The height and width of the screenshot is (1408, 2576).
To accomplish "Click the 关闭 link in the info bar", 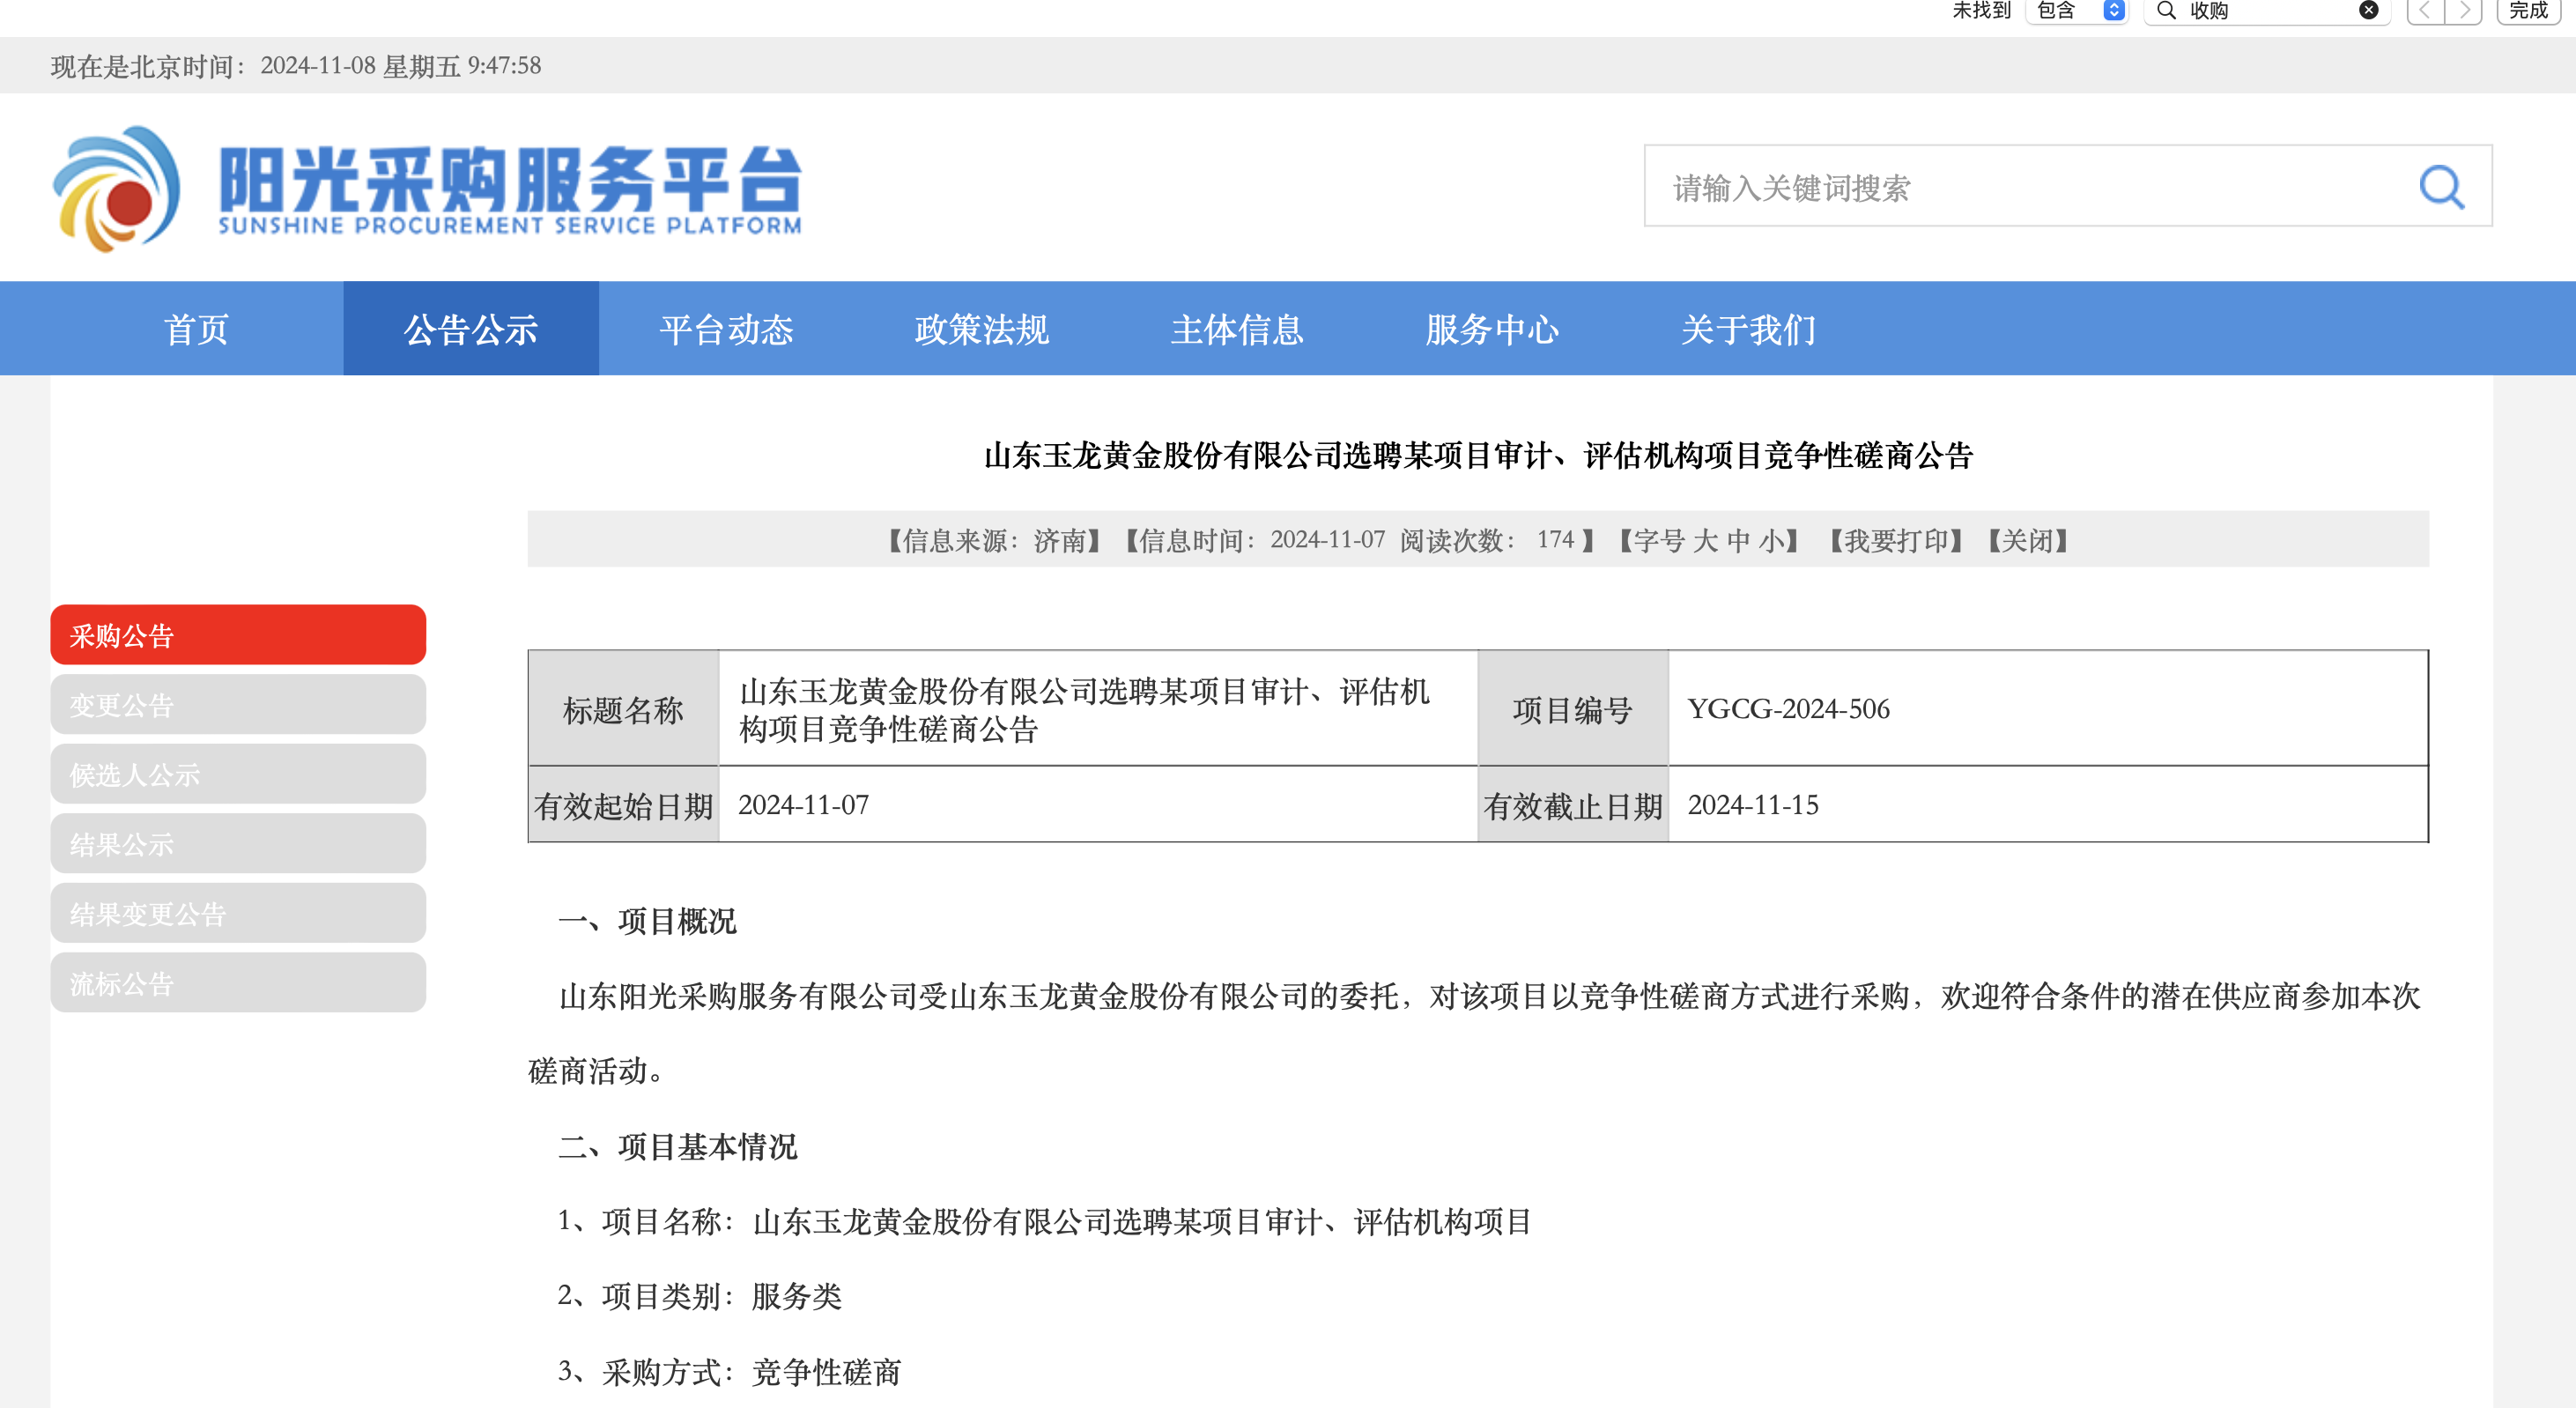I will coord(2028,541).
